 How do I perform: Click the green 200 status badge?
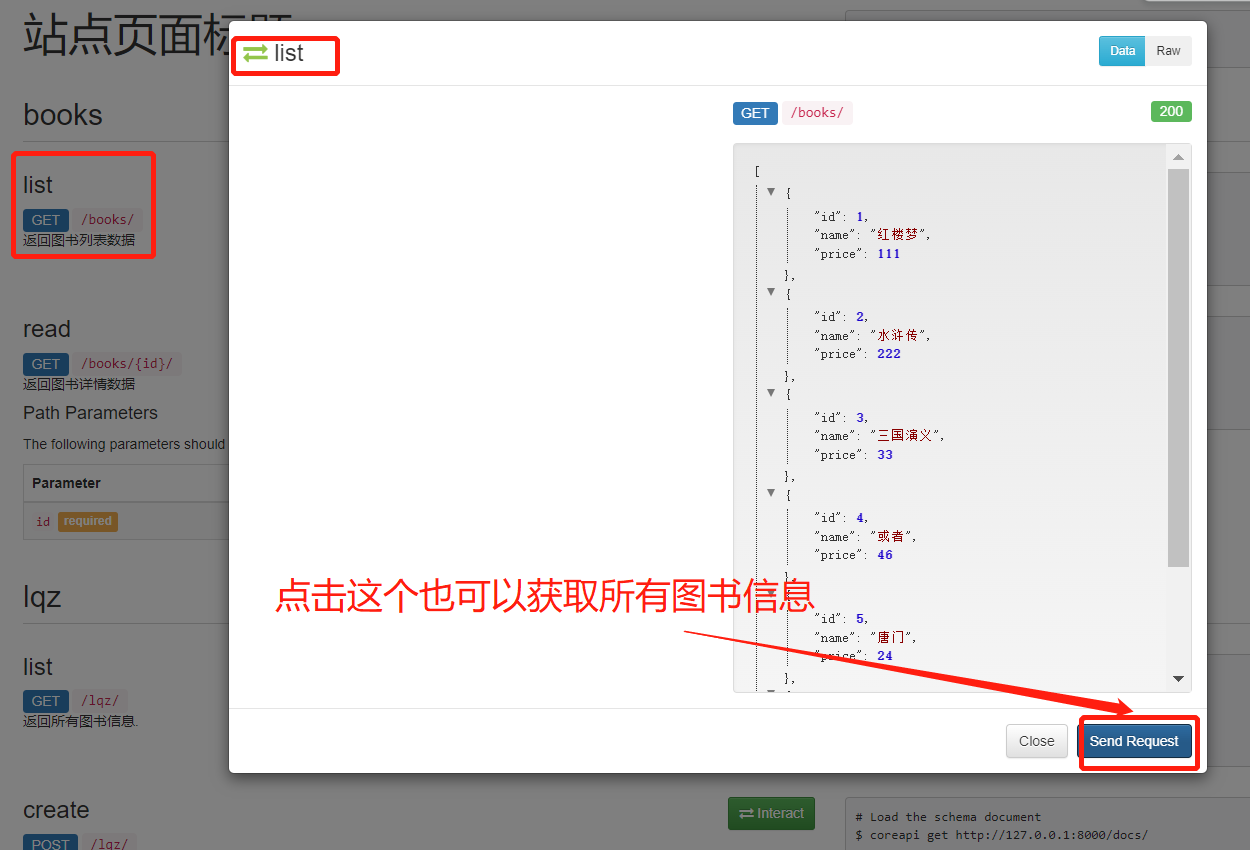click(1171, 111)
